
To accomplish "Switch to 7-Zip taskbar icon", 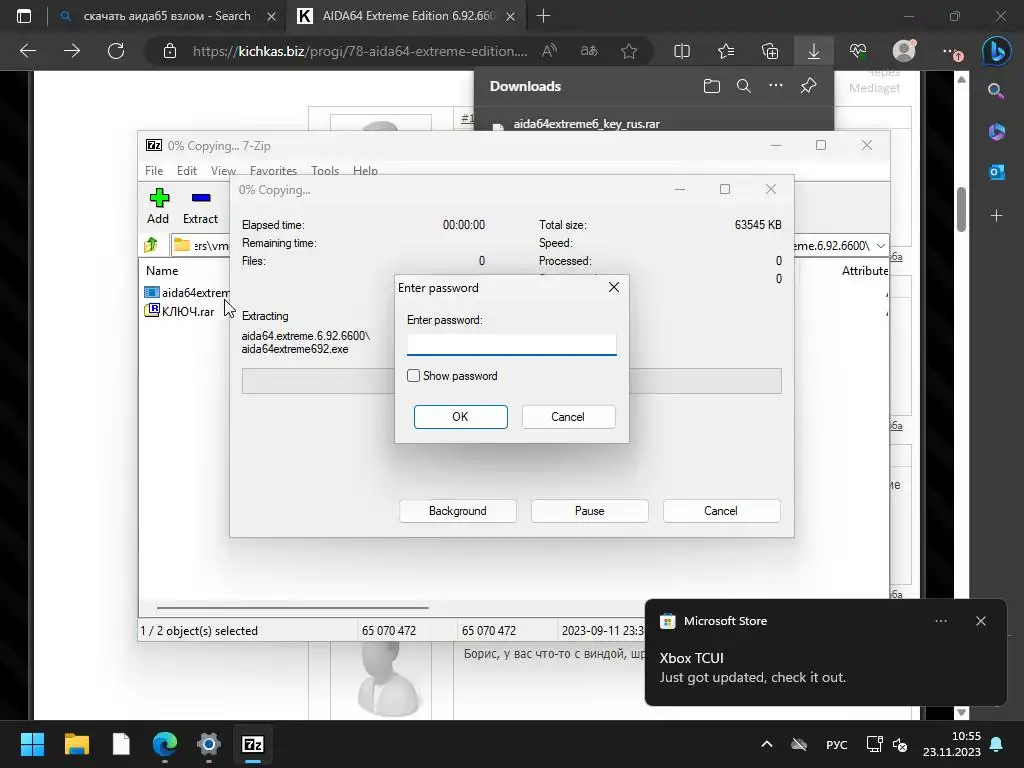I will point(253,744).
